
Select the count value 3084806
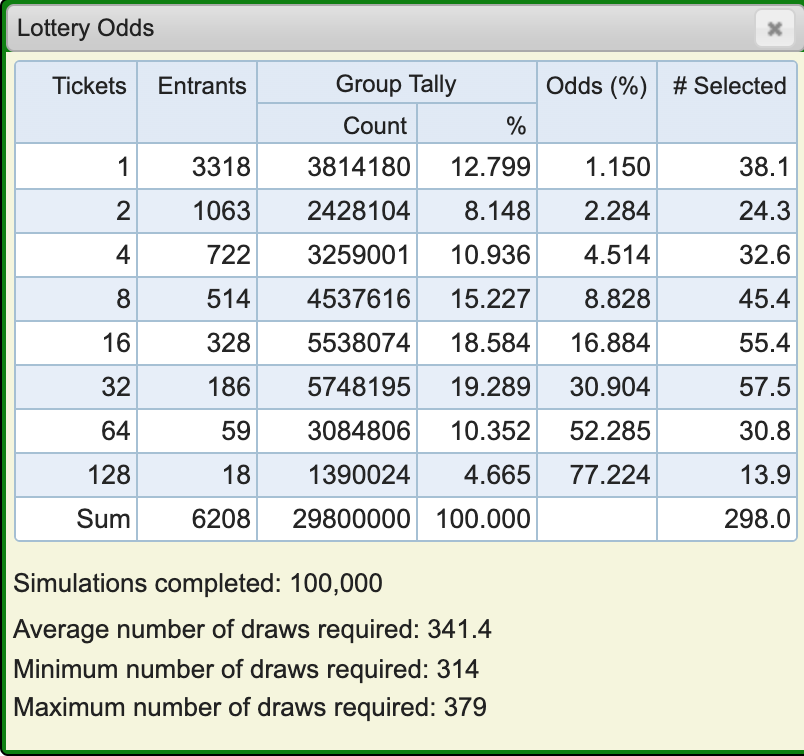point(359,431)
